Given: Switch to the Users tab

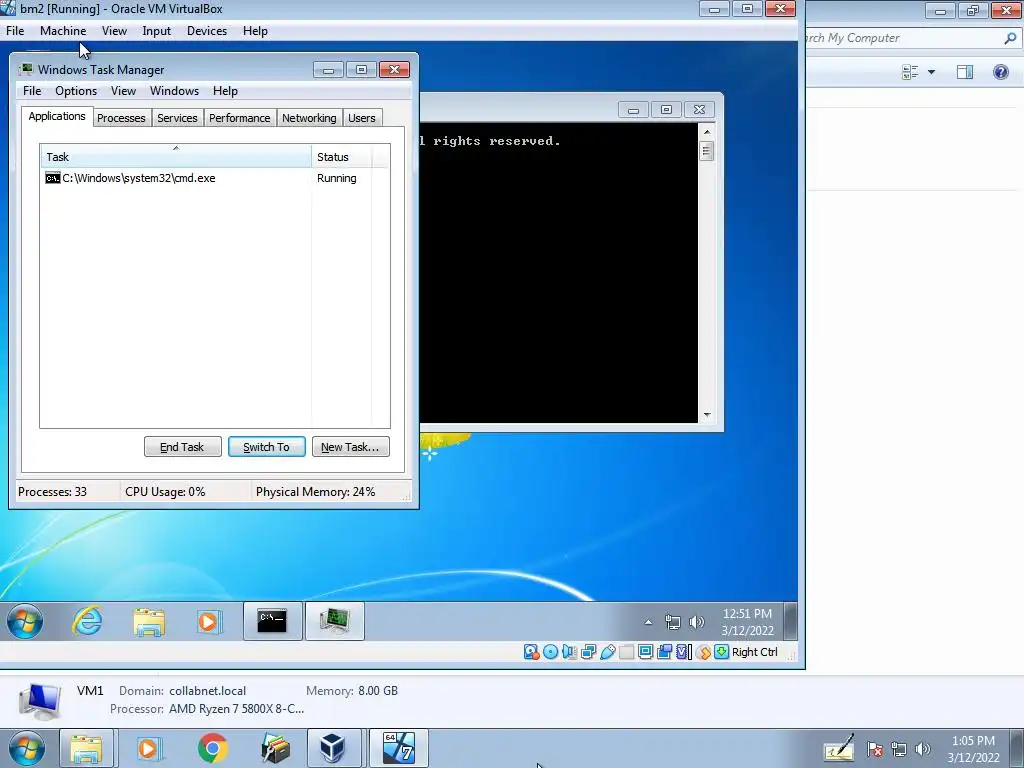Looking at the screenshot, I should pyautogui.click(x=362, y=118).
